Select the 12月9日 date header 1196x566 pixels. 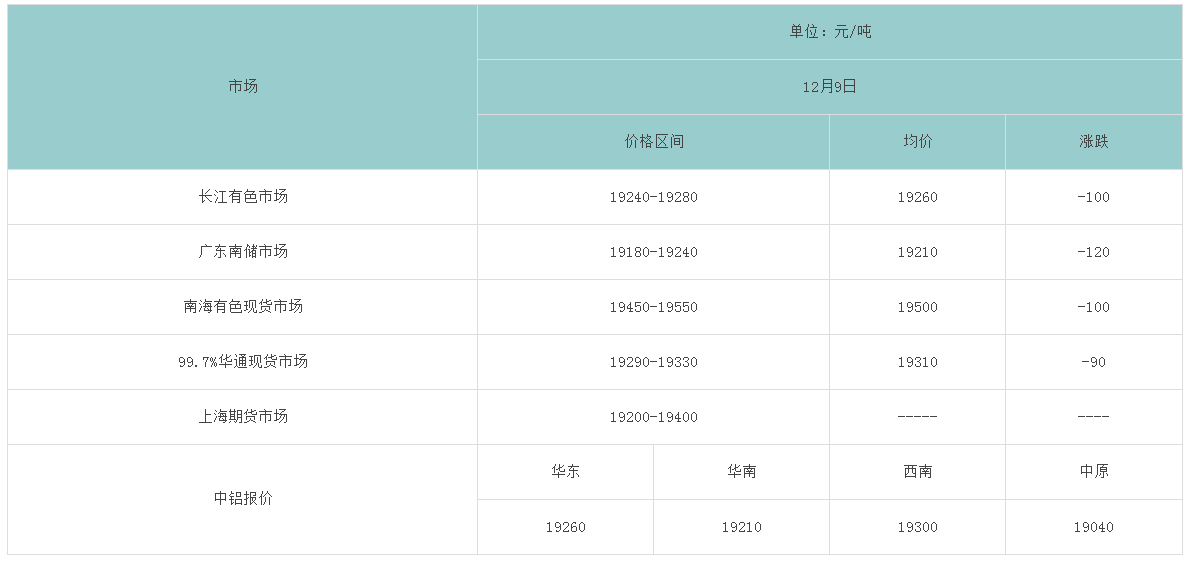(830, 87)
